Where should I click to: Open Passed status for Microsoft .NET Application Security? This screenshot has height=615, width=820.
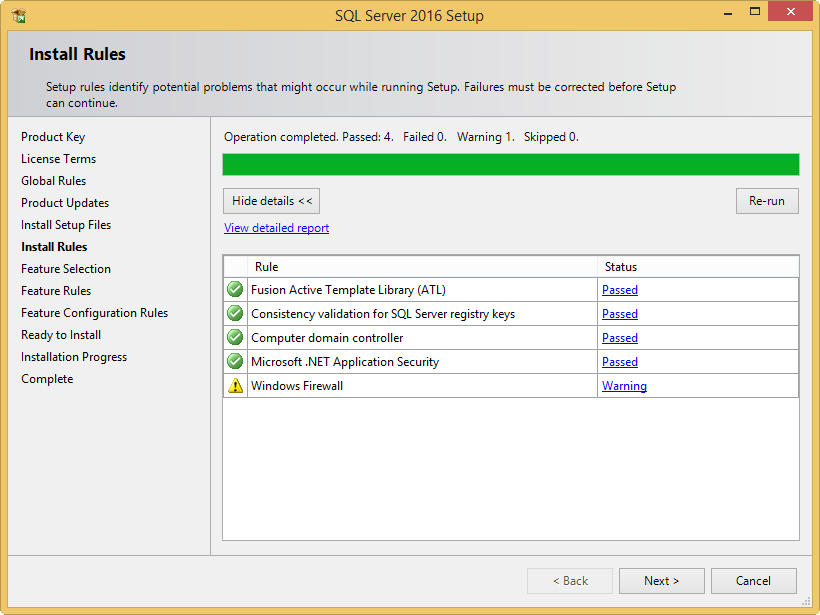point(620,362)
